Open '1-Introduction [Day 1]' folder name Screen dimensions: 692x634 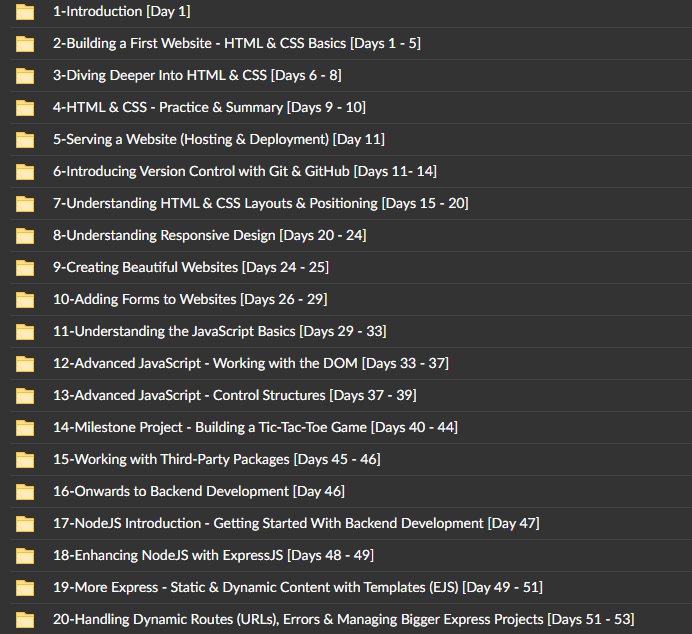click(x=122, y=11)
